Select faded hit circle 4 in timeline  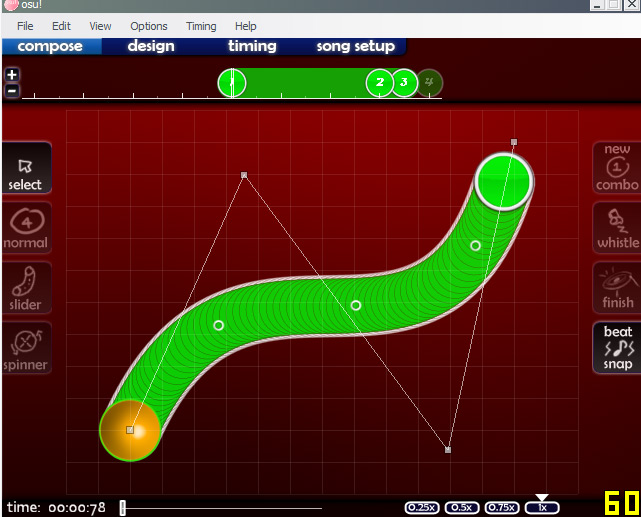(429, 83)
